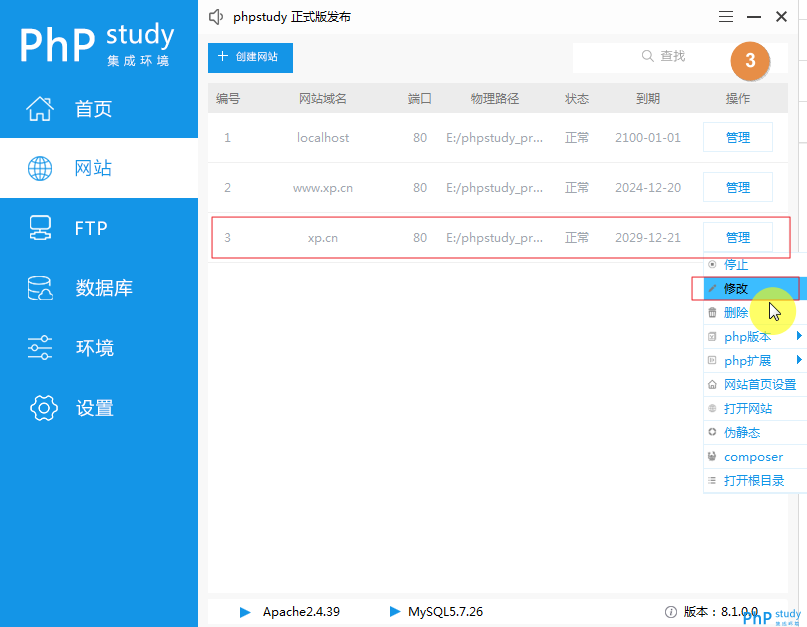This screenshot has width=807, height=627.
Task: Open 管理 dropdown for localhost site
Action: 738,137
